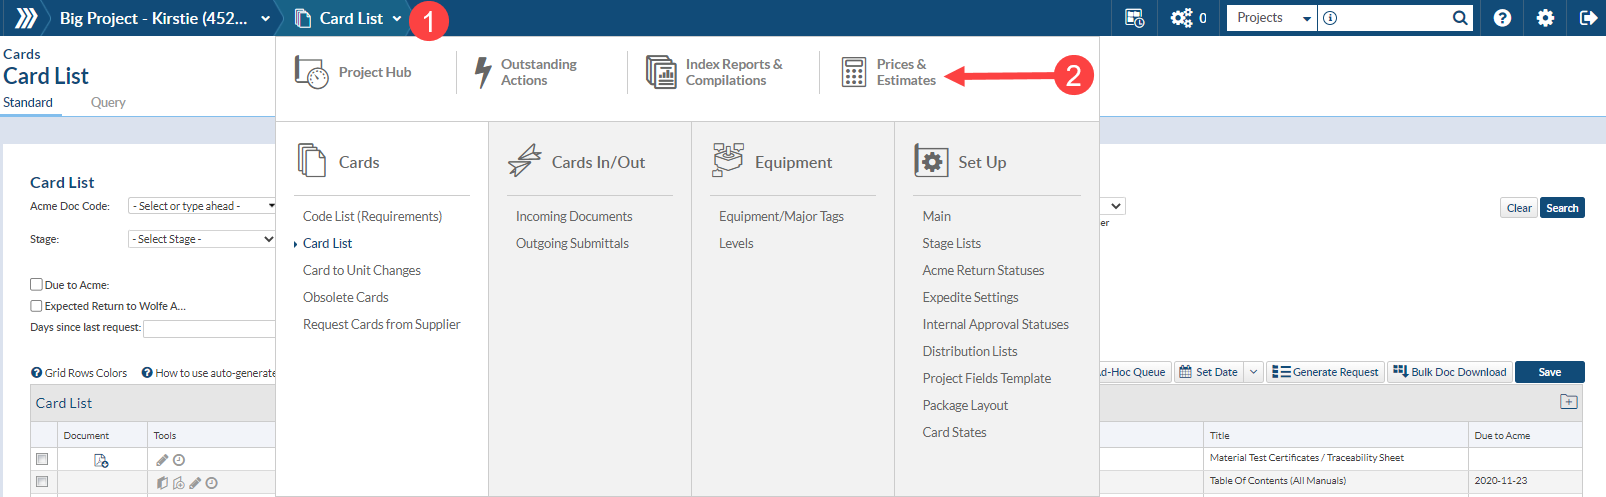Screen dimensions: 1606x497
Task: Click the Search button
Action: (1562, 208)
